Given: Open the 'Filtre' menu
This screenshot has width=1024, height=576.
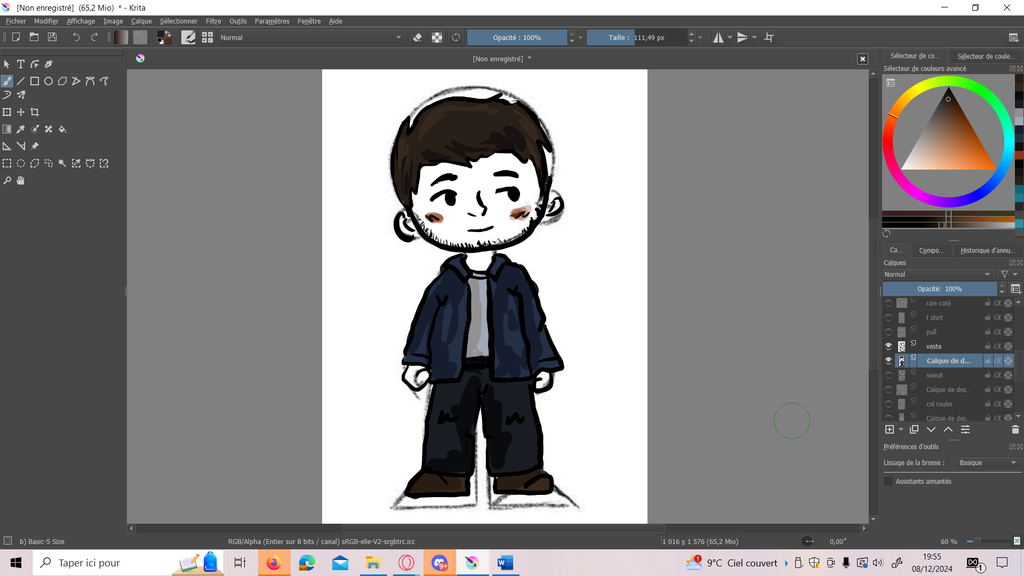Looking at the screenshot, I should click(213, 21).
